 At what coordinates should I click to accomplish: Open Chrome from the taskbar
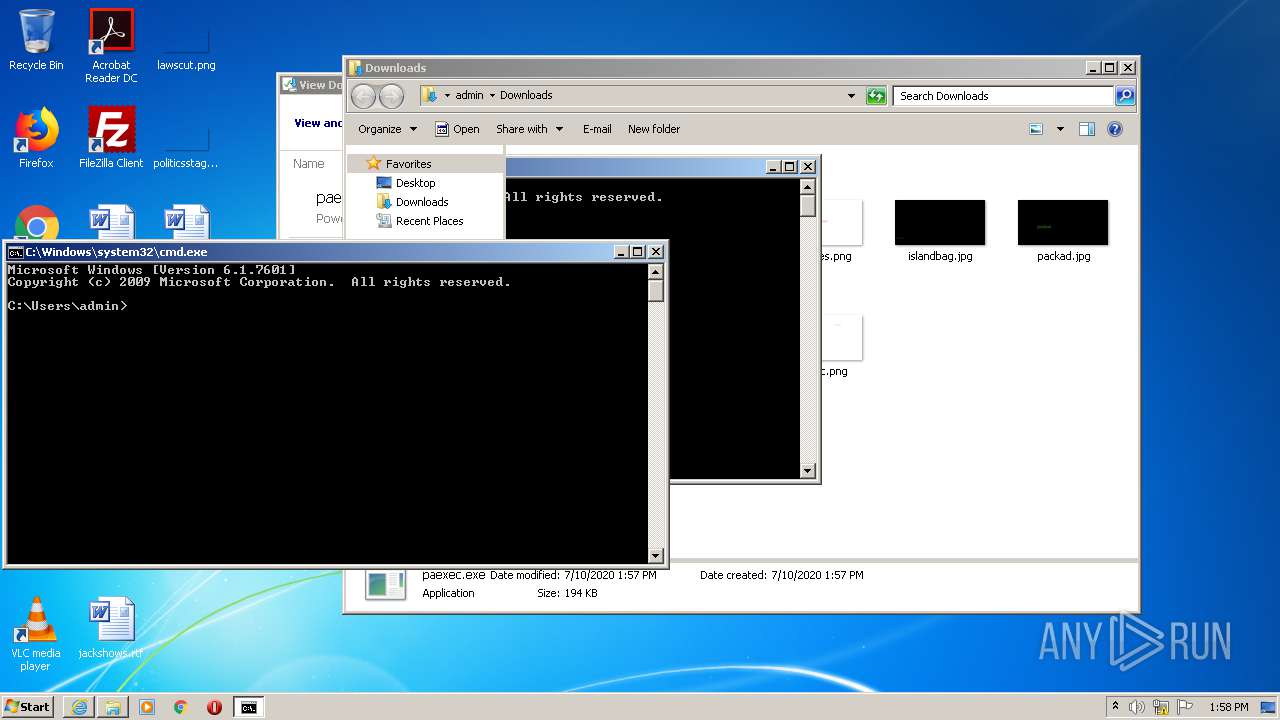pyautogui.click(x=180, y=707)
